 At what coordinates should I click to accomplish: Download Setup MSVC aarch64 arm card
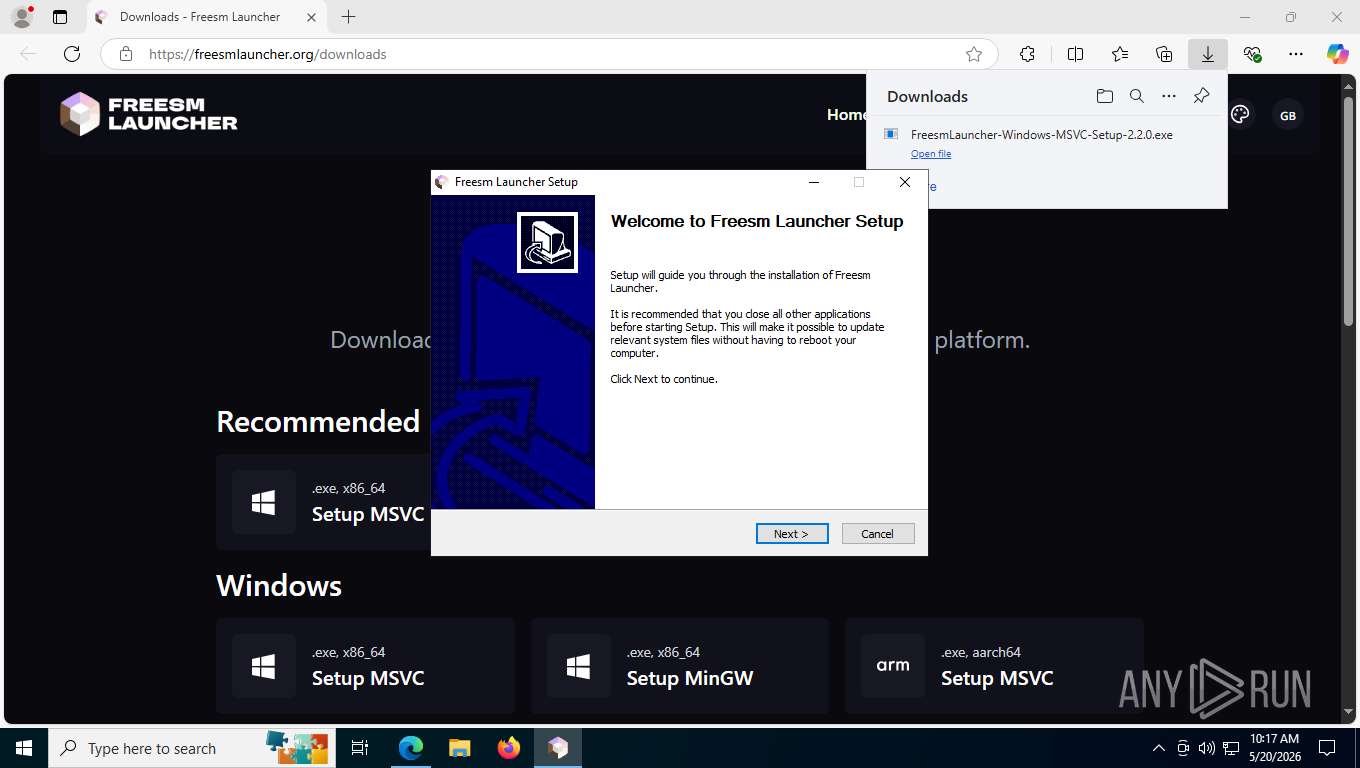994,666
